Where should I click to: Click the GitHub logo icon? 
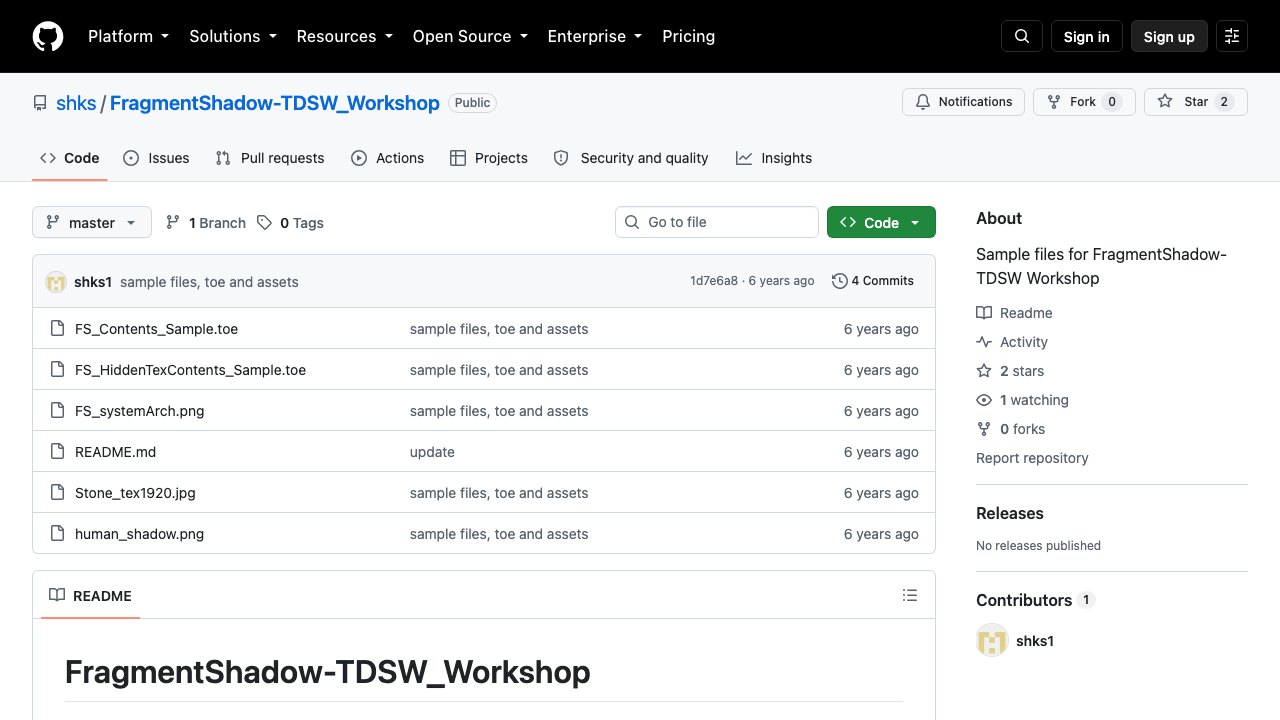(48, 36)
